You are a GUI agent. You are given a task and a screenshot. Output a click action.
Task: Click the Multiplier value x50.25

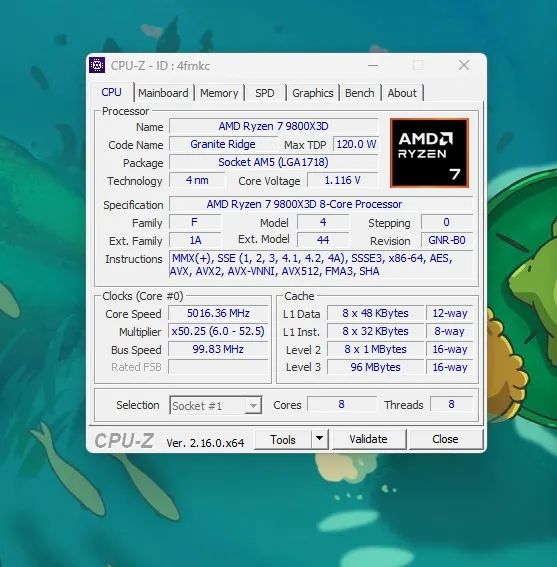point(218,331)
